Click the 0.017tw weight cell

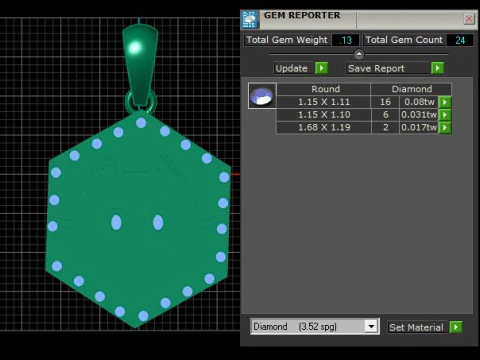pos(419,127)
